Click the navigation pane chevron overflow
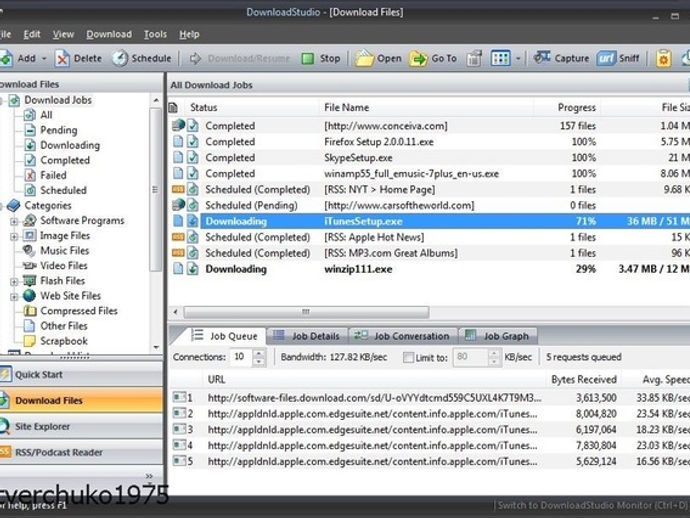 point(149,476)
